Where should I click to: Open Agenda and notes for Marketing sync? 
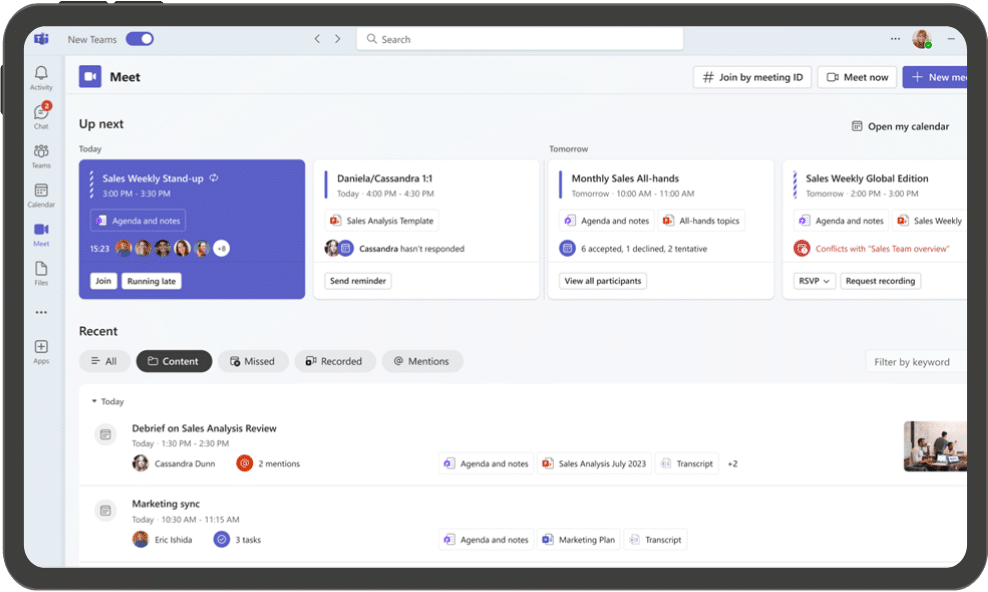coord(486,540)
